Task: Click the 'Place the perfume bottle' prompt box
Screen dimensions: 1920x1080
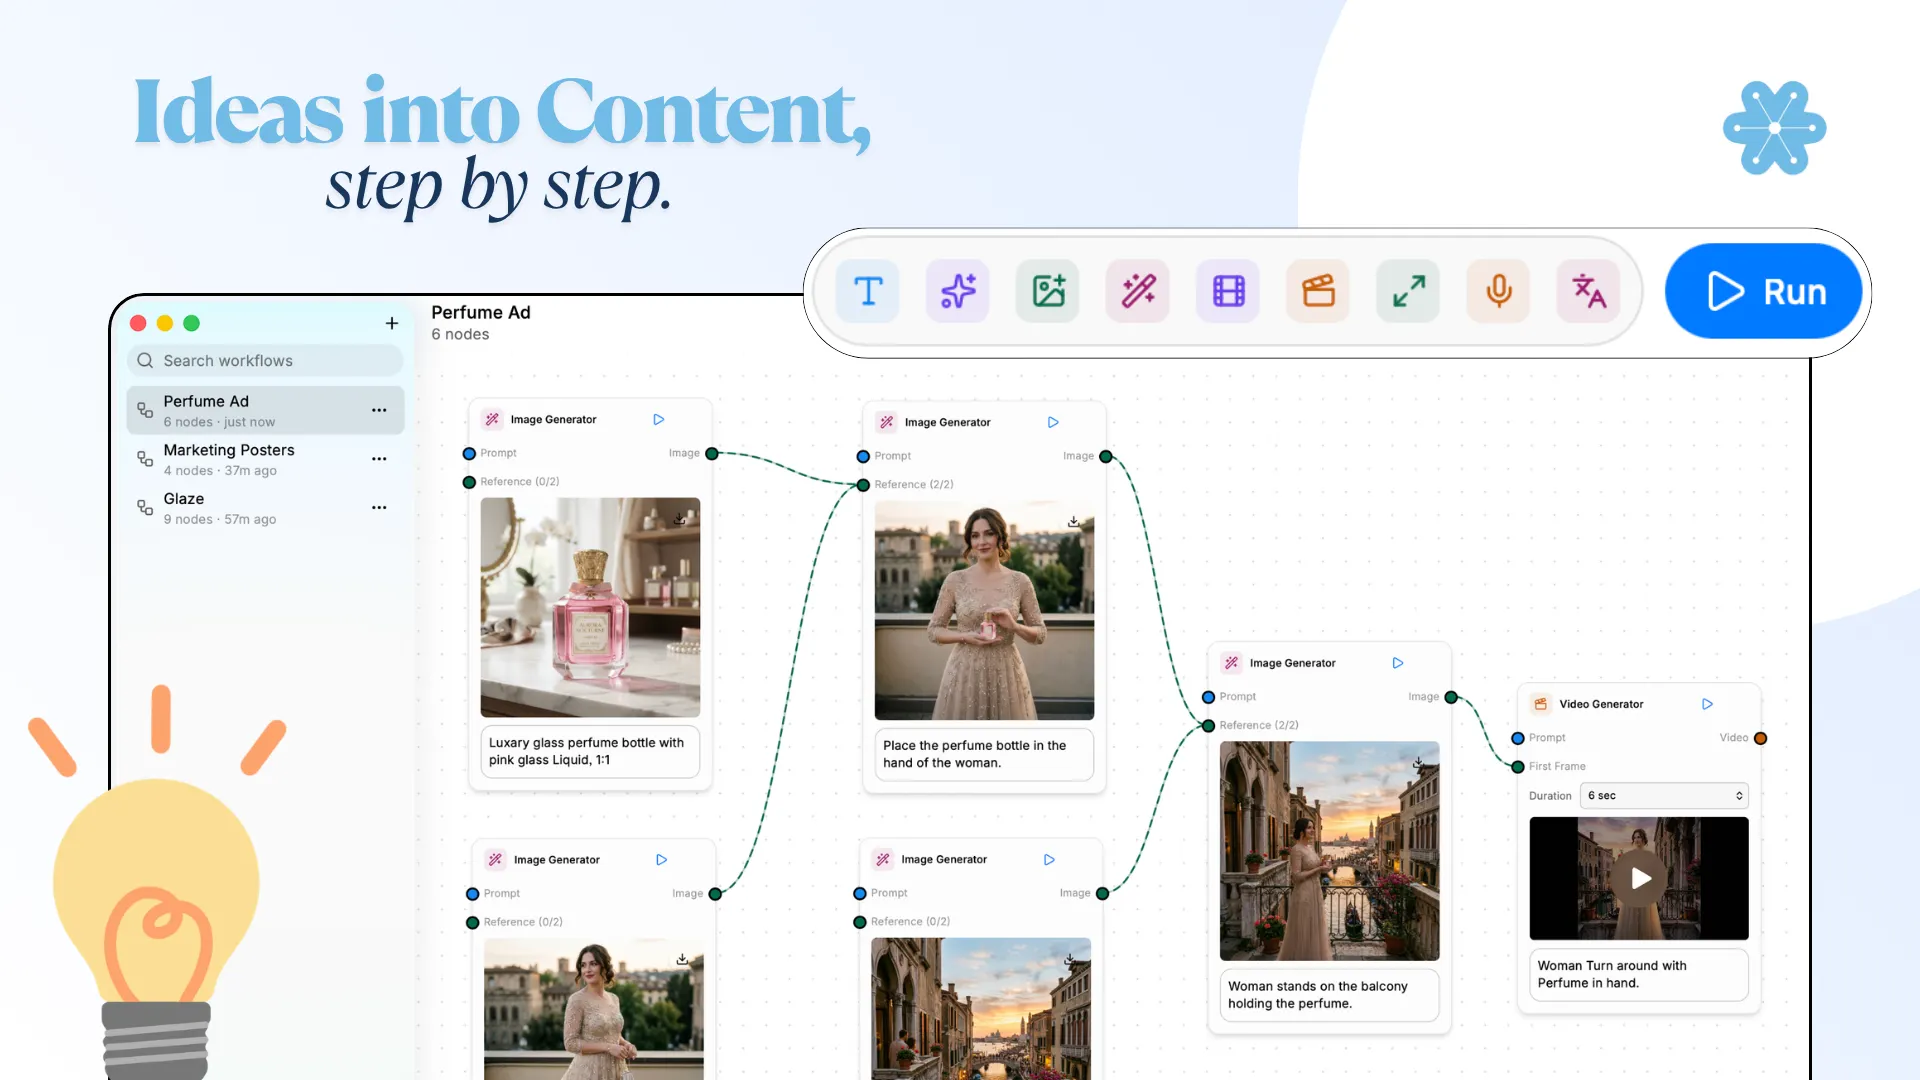Action: tap(984, 755)
